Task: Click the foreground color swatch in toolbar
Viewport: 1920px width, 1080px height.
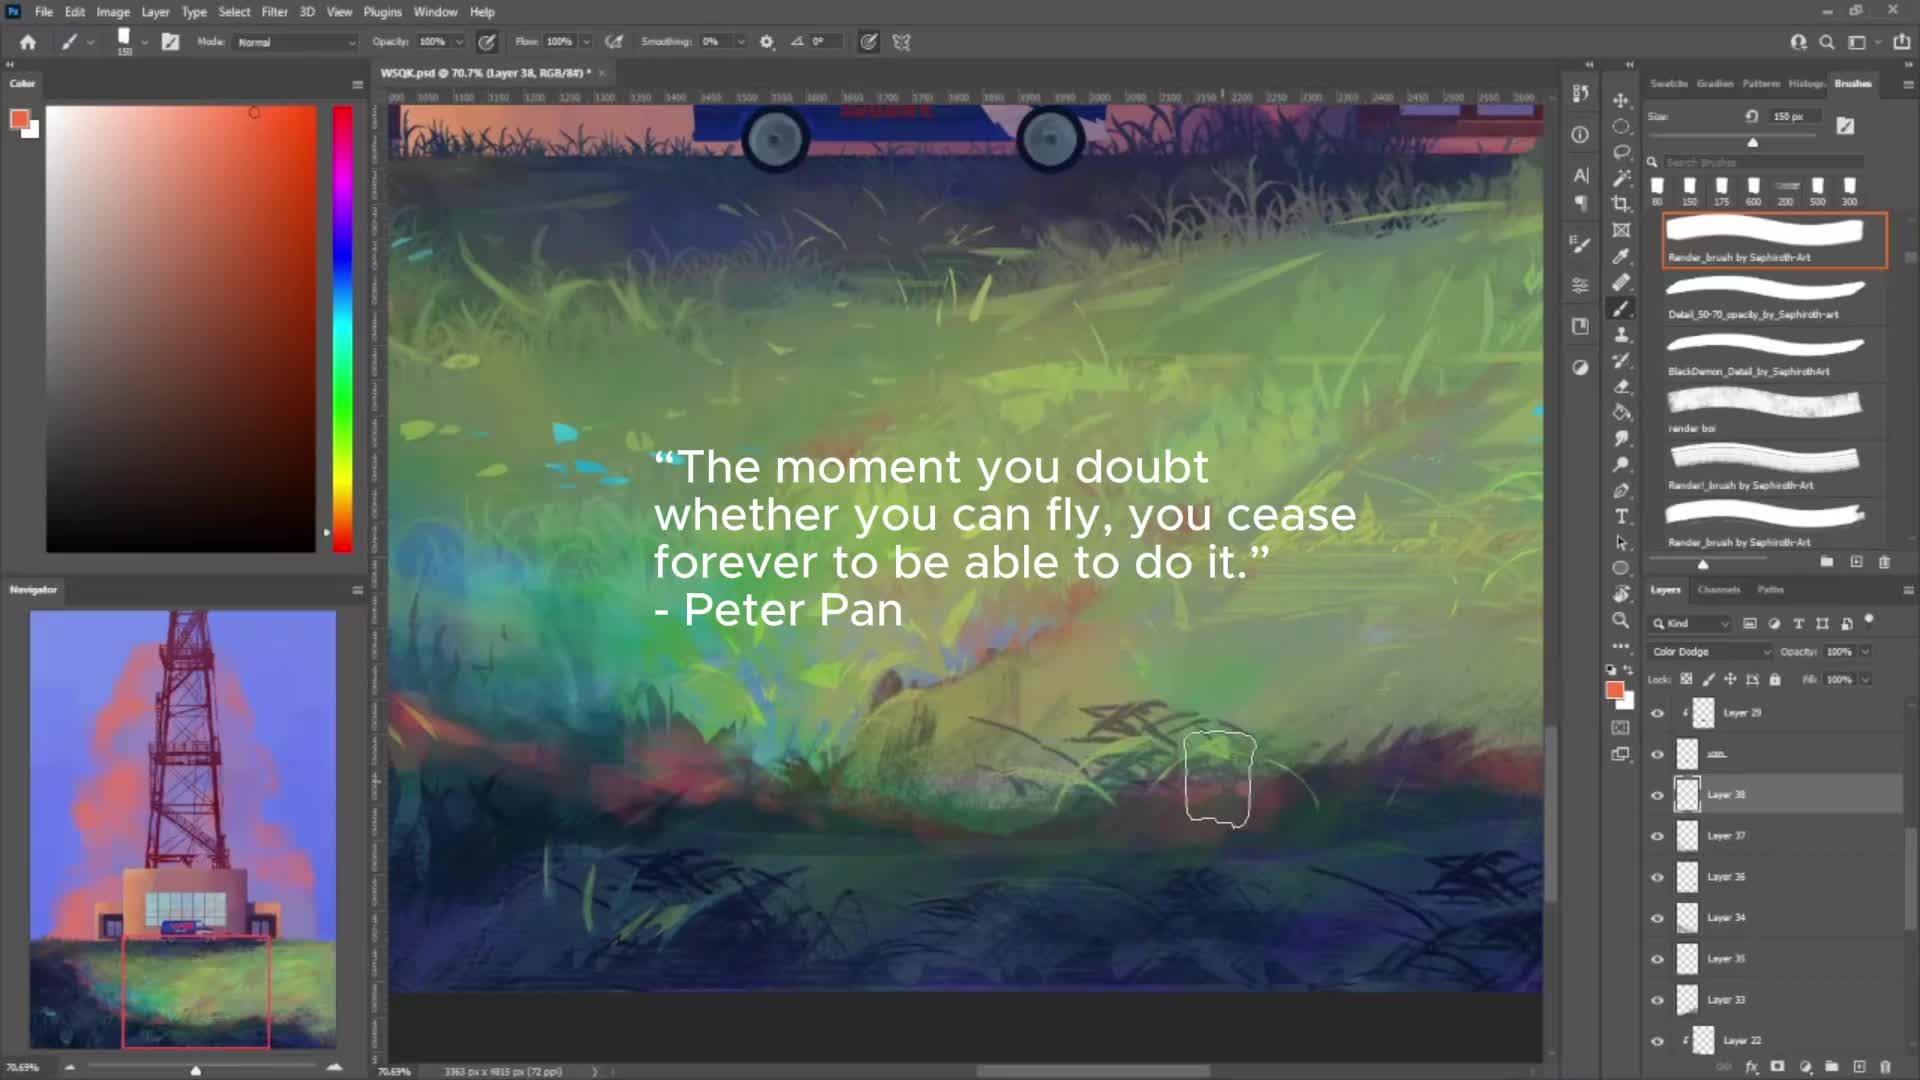Action: 1614,691
